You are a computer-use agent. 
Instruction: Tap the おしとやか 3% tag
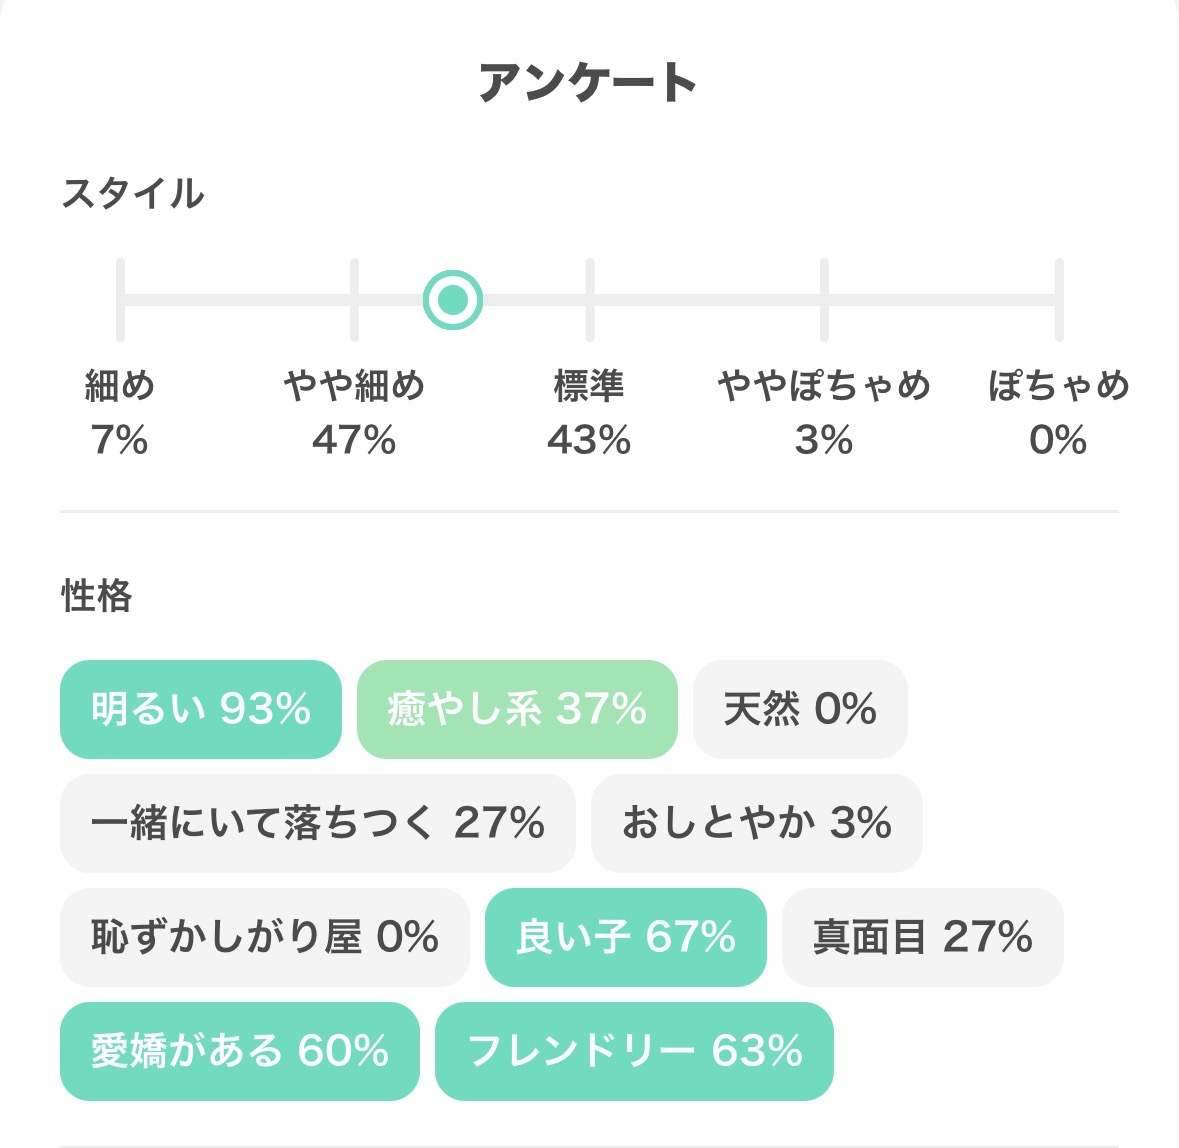coord(756,823)
